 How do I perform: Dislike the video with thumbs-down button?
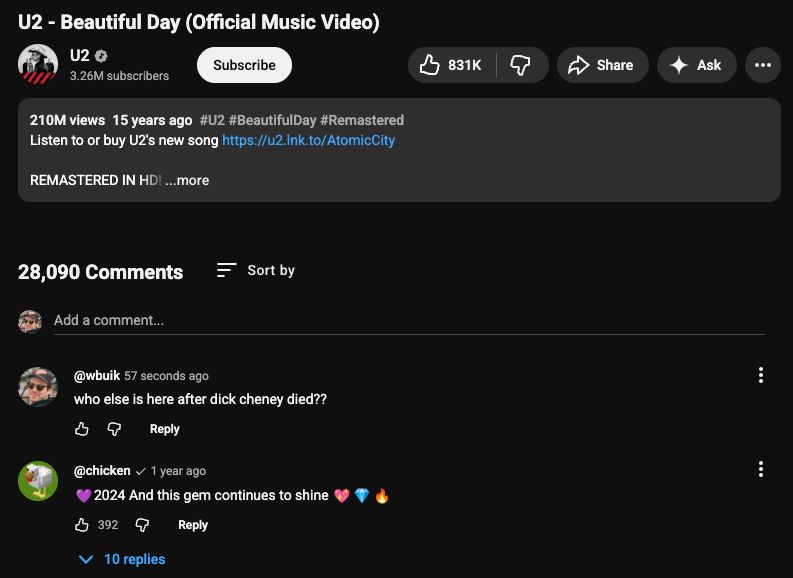coord(521,65)
